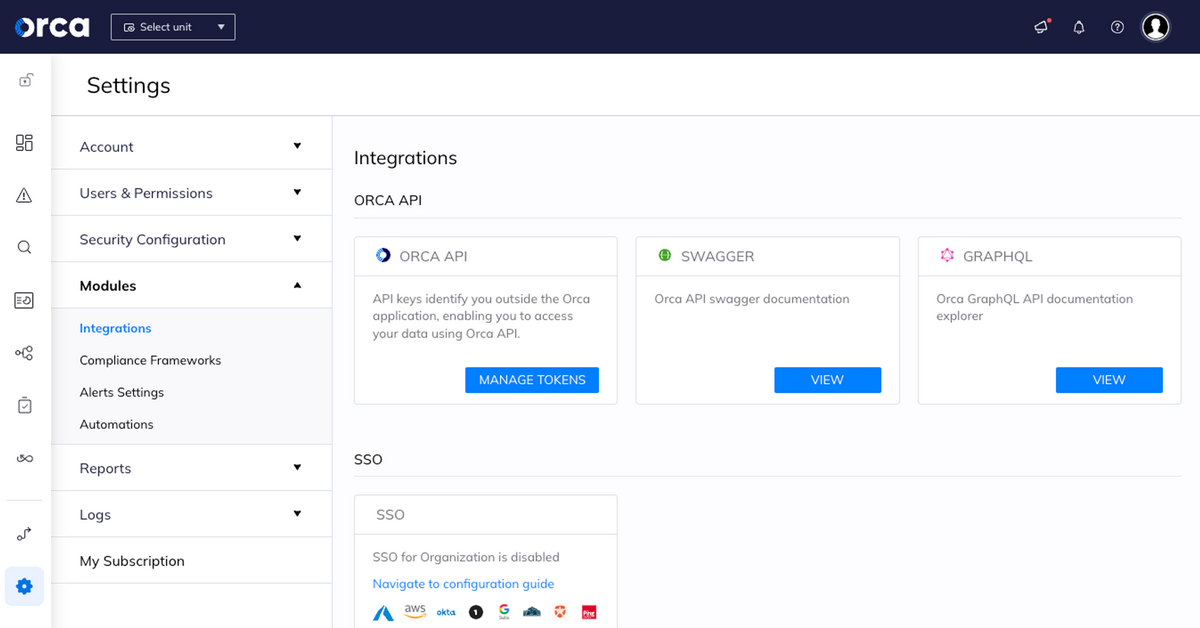
Task: Click the OneLogin black circle logo
Action: 476,612
